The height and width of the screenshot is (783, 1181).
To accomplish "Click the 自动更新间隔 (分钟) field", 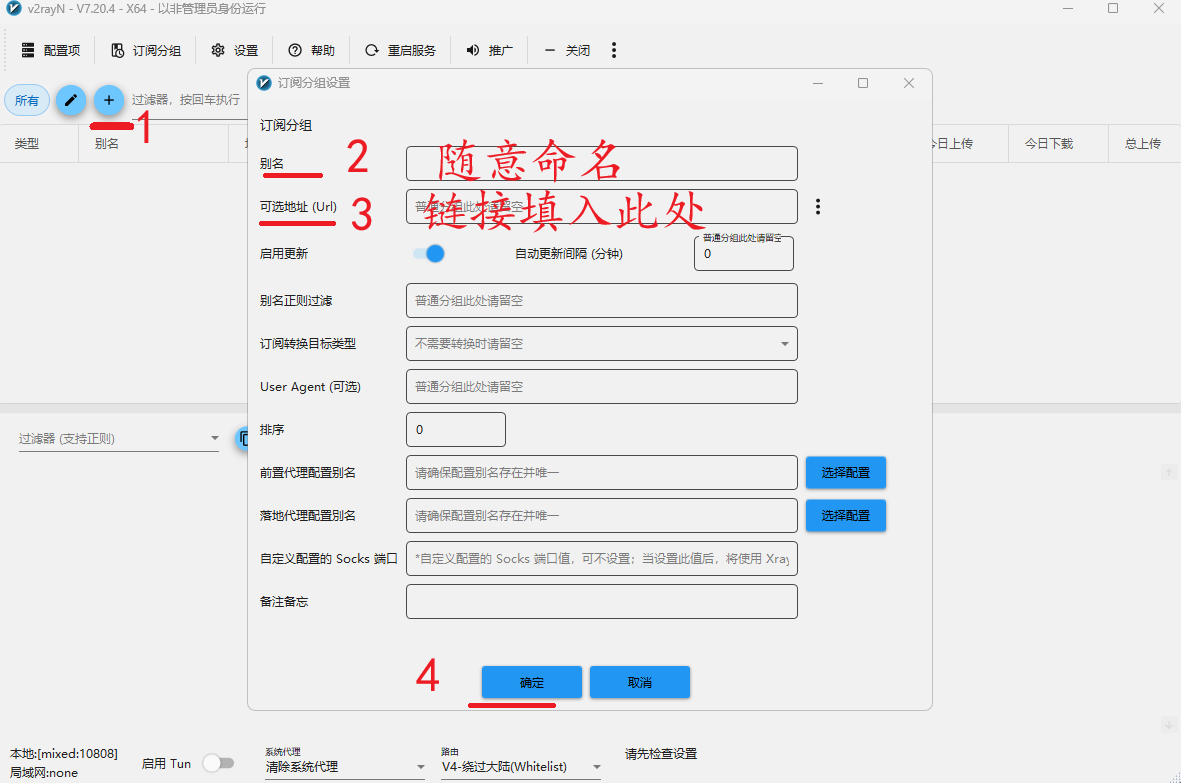I will (743, 254).
